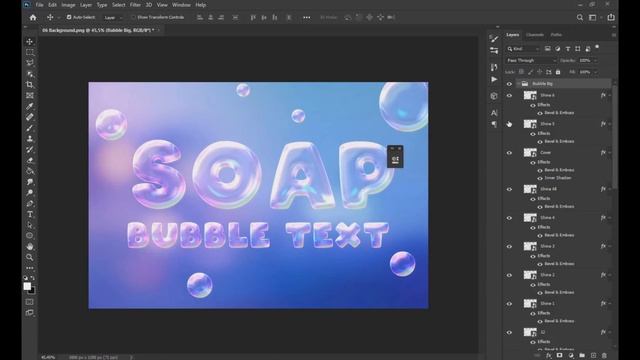Open the Auto-Select Layer dropdown
This screenshot has width=640, height=360.
pyautogui.click(x=113, y=18)
